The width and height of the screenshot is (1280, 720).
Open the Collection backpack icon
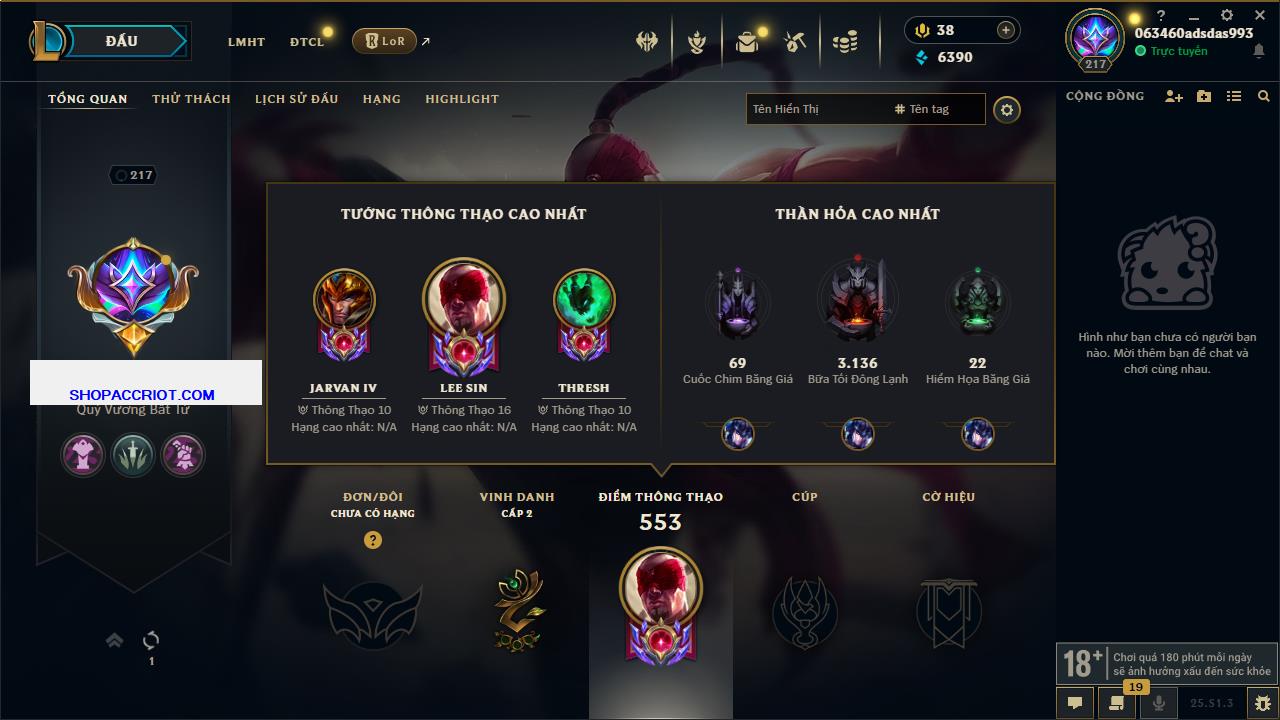(x=747, y=42)
